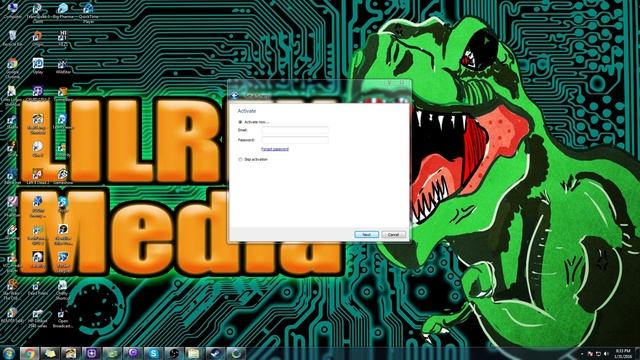Open the taskbar clock and date
The width and height of the screenshot is (640, 360).
point(623,354)
